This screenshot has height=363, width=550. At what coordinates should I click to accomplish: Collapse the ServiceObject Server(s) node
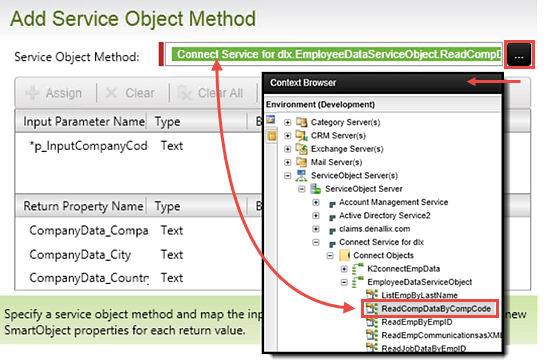tap(288, 175)
